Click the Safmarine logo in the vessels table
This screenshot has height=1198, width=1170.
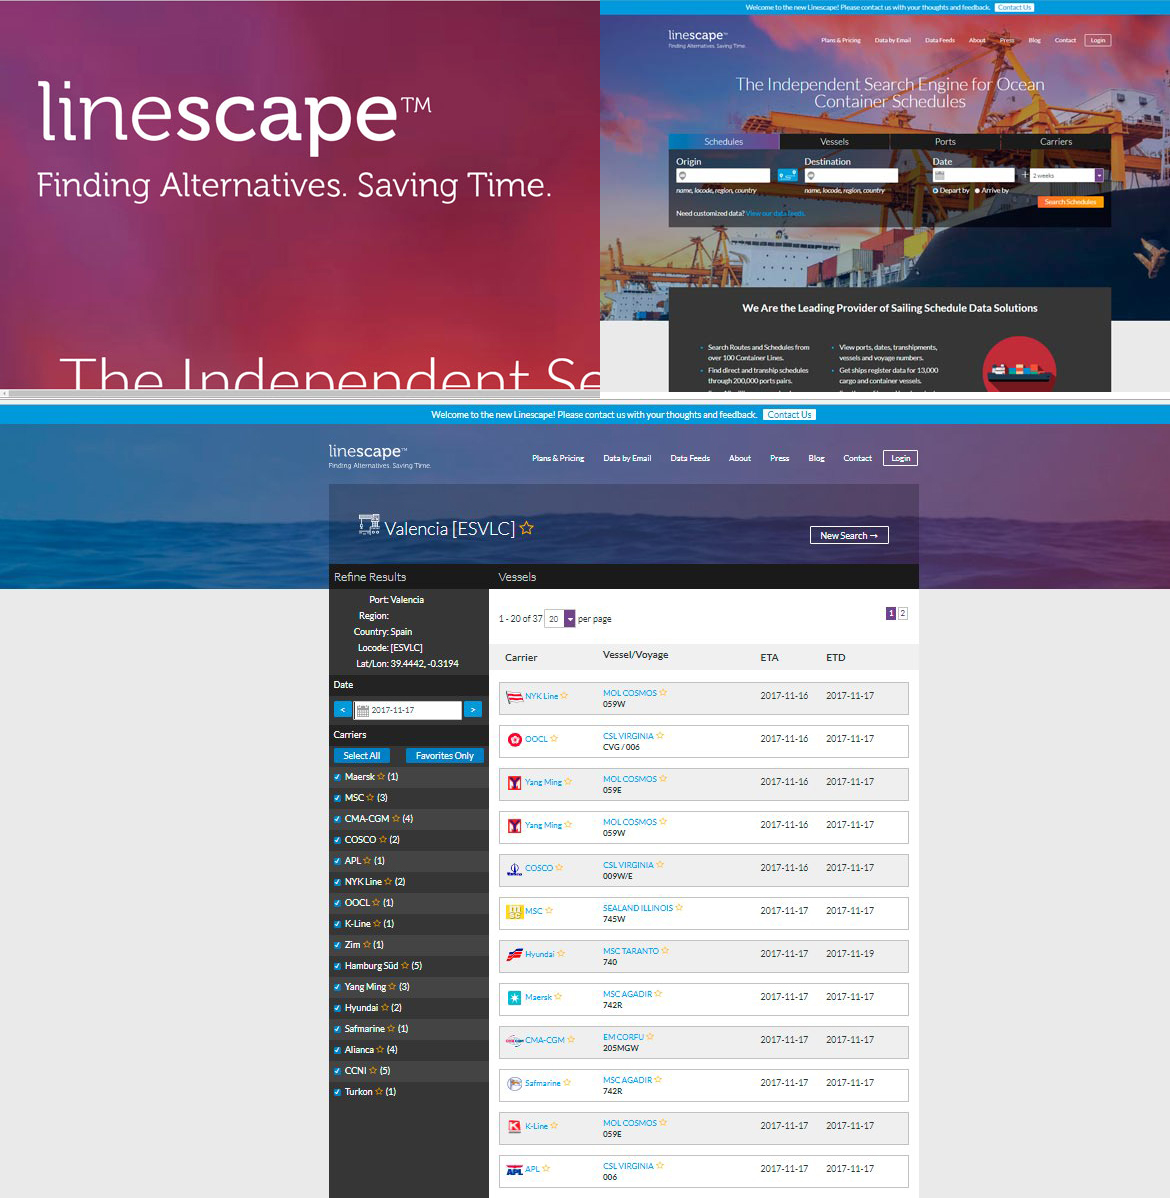pyautogui.click(x=515, y=1083)
